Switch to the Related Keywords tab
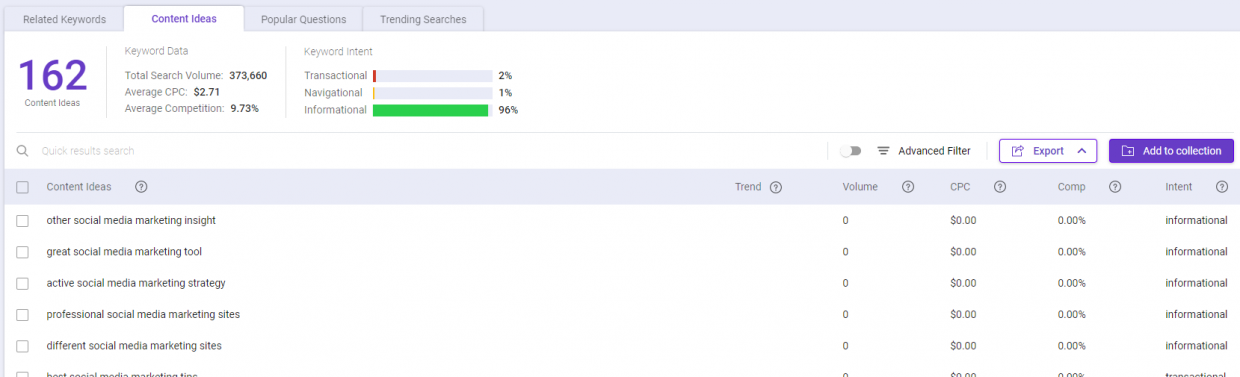 coord(64,19)
